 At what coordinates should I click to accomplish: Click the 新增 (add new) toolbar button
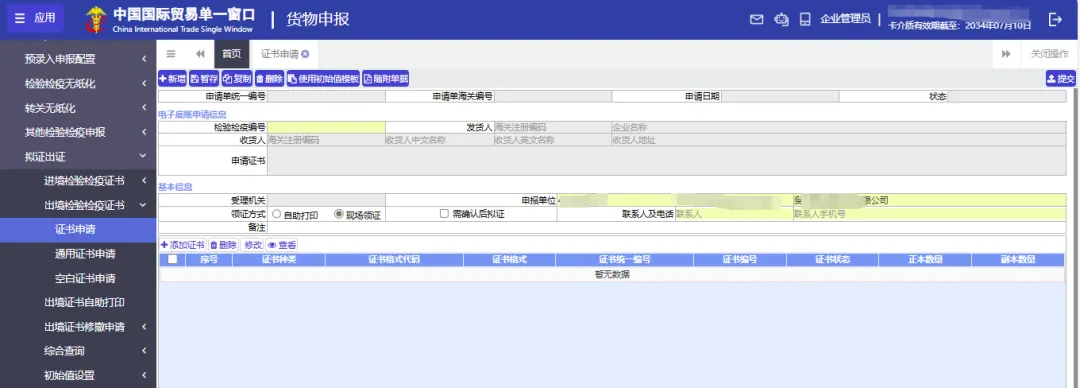point(172,79)
